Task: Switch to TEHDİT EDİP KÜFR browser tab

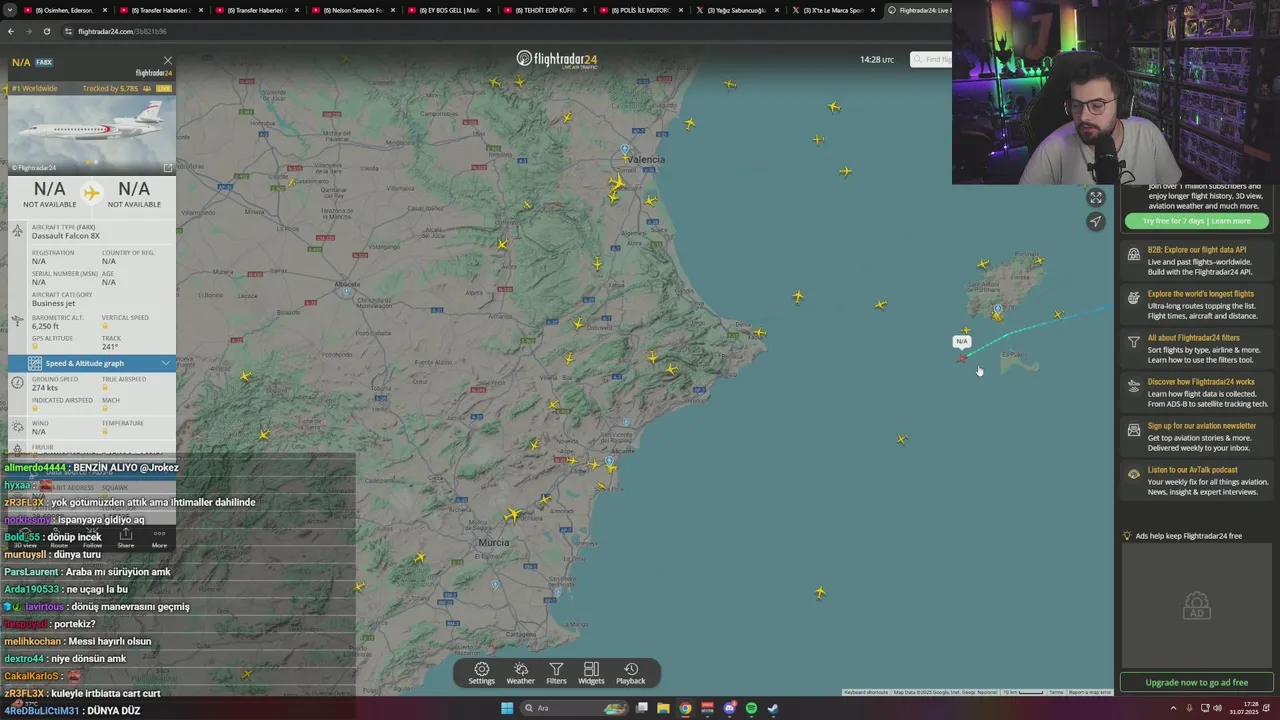Action: click(x=543, y=10)
